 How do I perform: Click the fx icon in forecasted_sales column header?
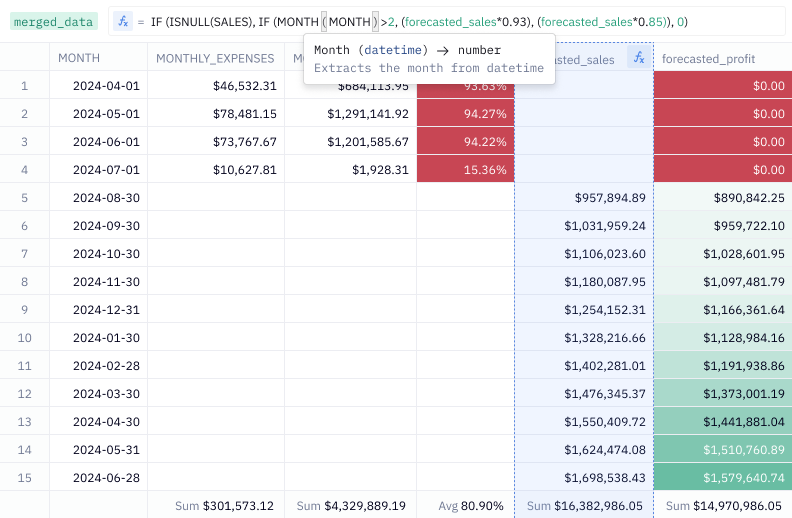[x=637, y=58]
